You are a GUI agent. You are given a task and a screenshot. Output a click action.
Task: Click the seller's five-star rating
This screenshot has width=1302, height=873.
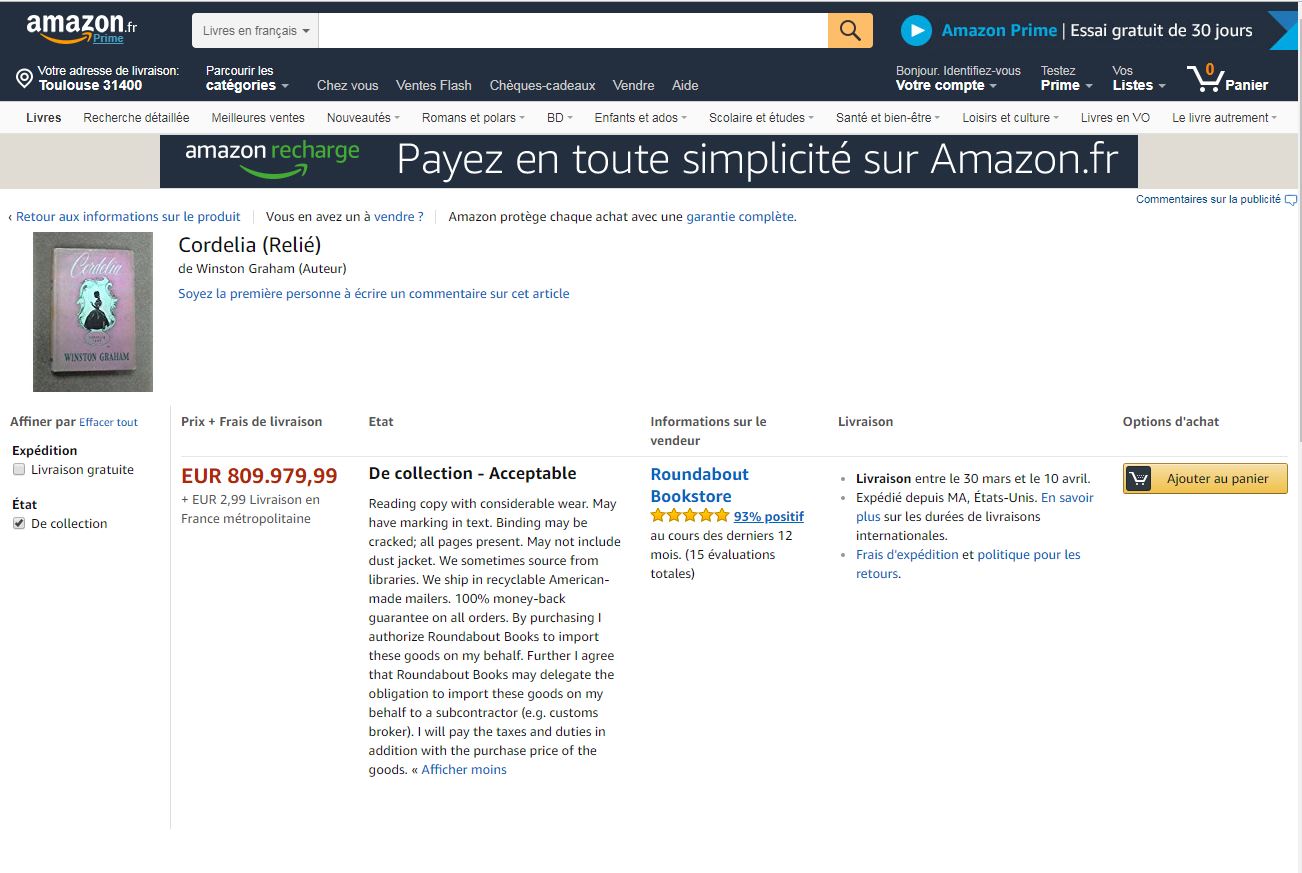pos(690,516)
